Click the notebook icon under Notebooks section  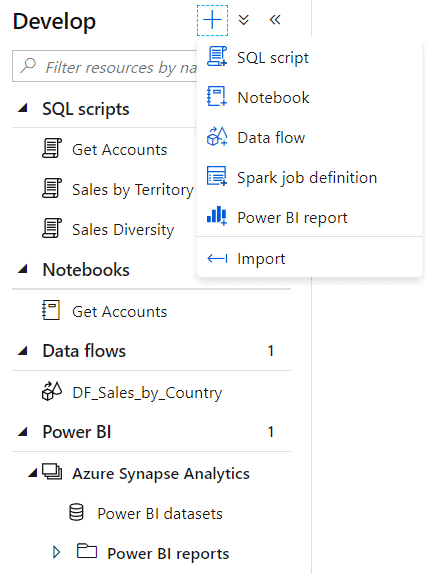(x=51, y=310)
